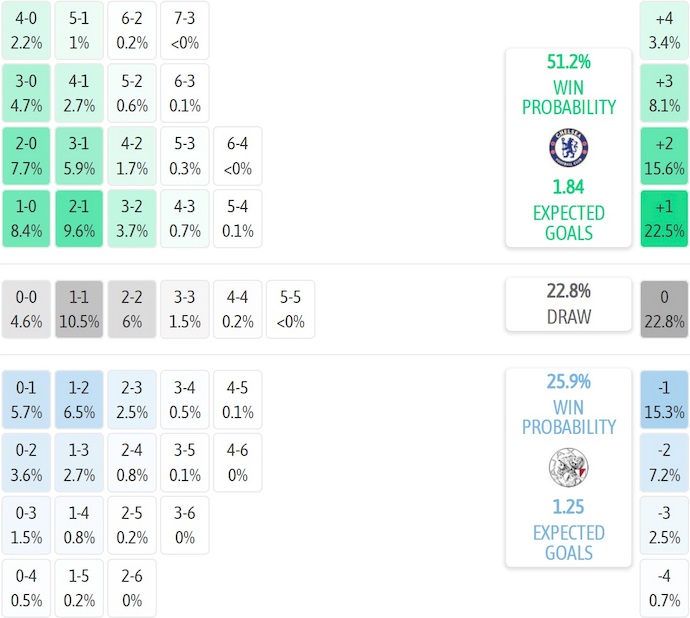Click the Chelsea club crest icon
Image resolution: width=690 pixels, height=618 pixels.
tap(568, 147)
